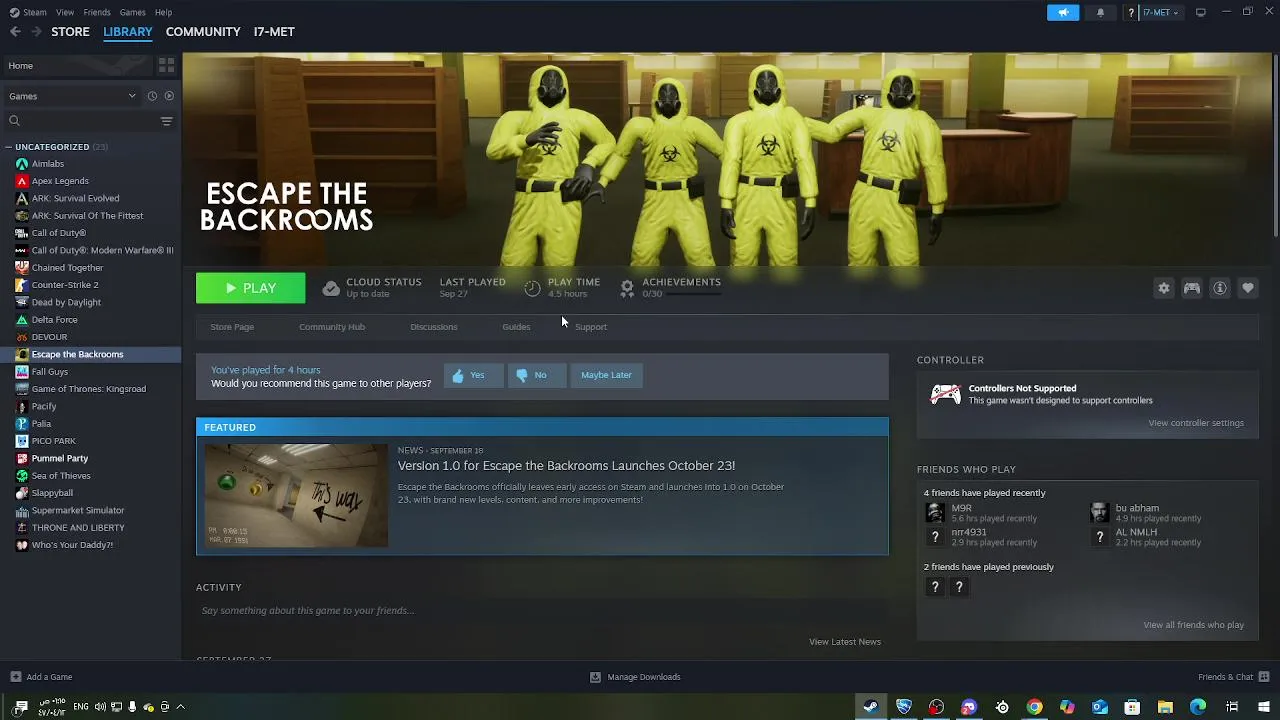The height and width of the screenshot is (720, 1280).
Task: Select Aimlabs in the library list
Action: (x=48, y=164)
